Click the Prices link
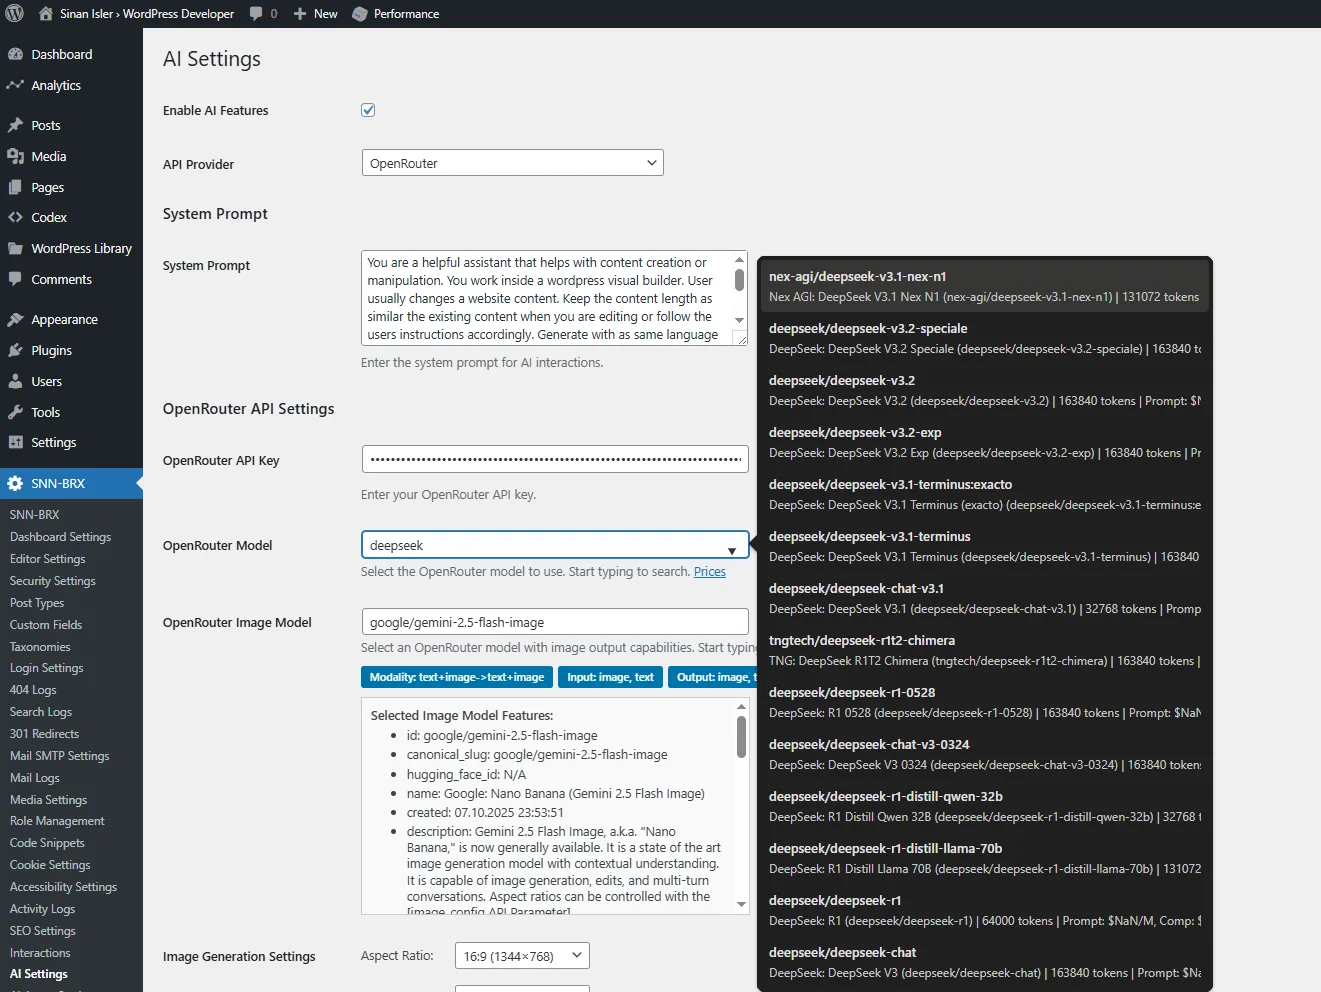The width and height of the screenshot is (1321, 992). pos(709,572)
